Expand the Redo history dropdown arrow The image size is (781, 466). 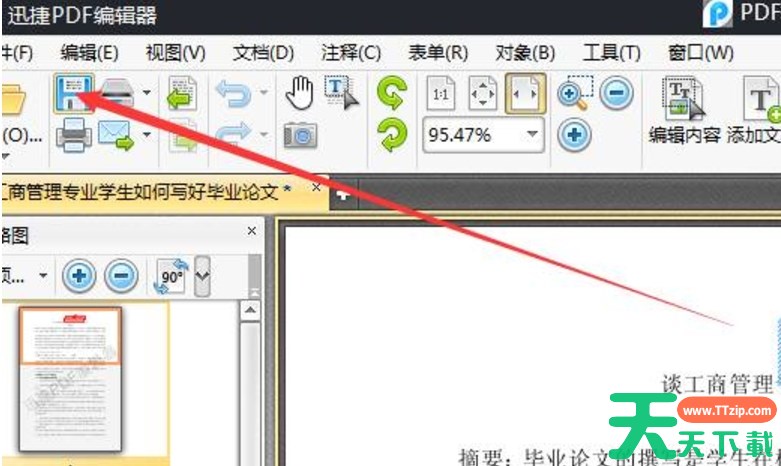point(264,134)
